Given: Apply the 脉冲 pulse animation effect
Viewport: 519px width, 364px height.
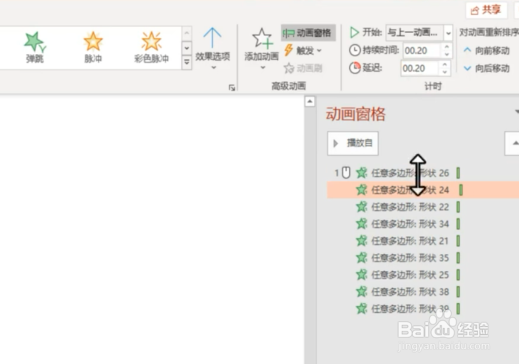Looking at the screenshot, I should [x=93, y=47].
